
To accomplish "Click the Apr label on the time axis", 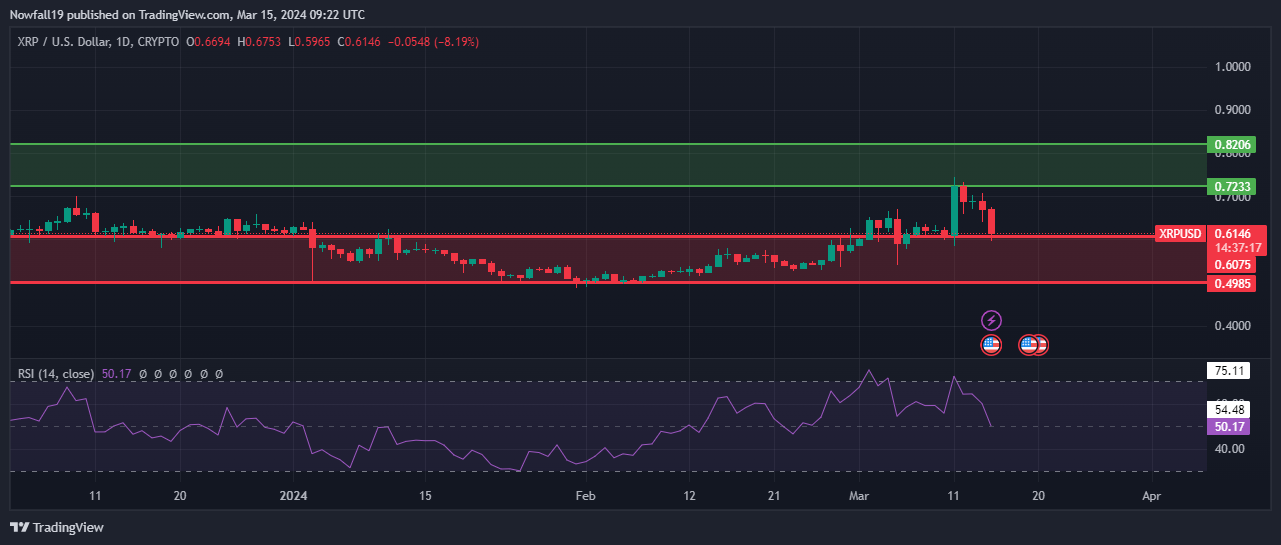I will point(1152,495).
